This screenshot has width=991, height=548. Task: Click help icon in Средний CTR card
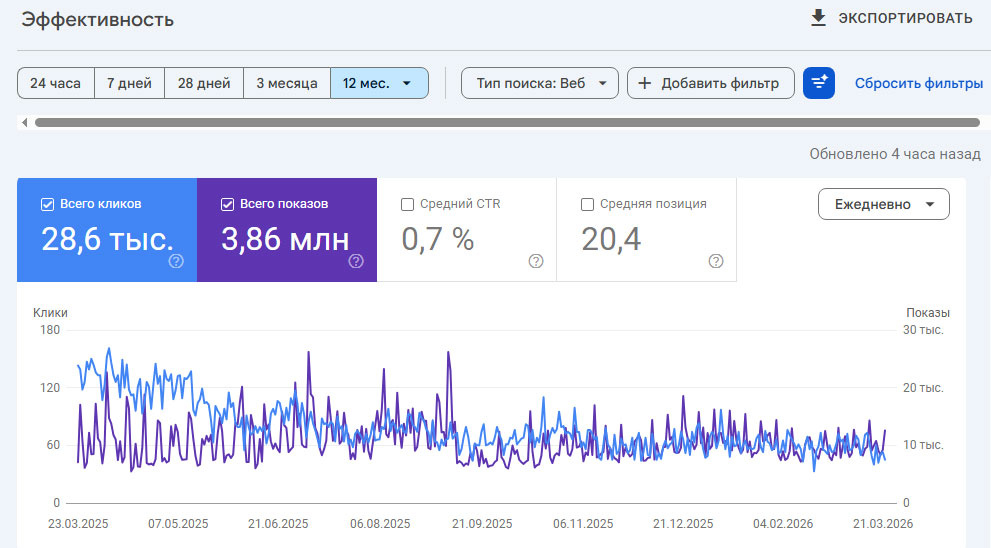click(x=536, y=261)
